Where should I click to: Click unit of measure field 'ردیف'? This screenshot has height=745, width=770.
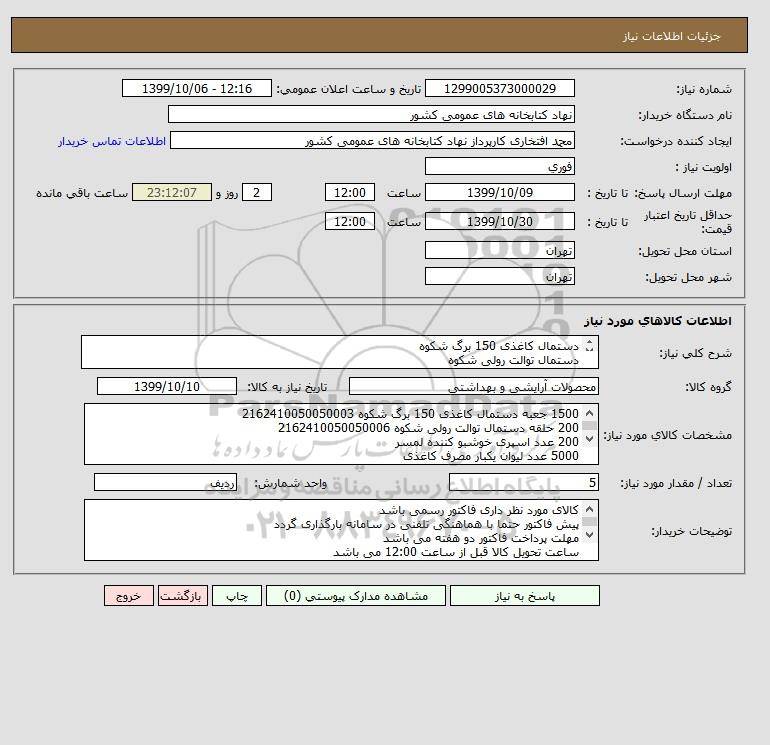point(165,483)
